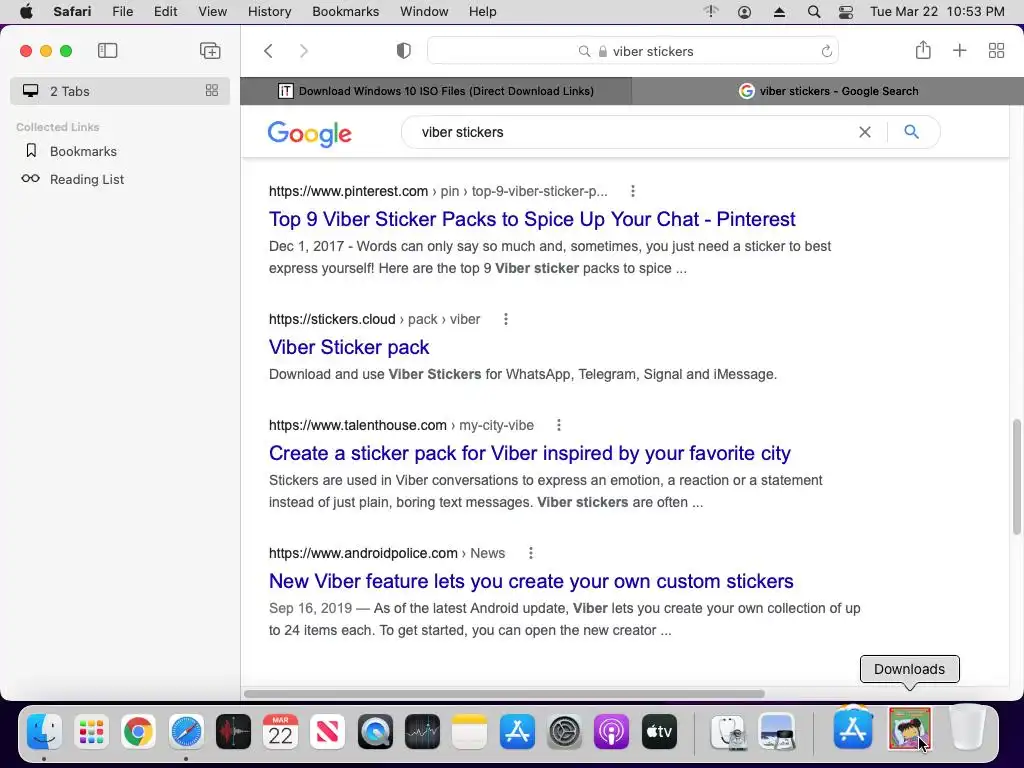Go forward to the next page
The height and width of the screenshot is (768, 1024).
pos(304,51)
